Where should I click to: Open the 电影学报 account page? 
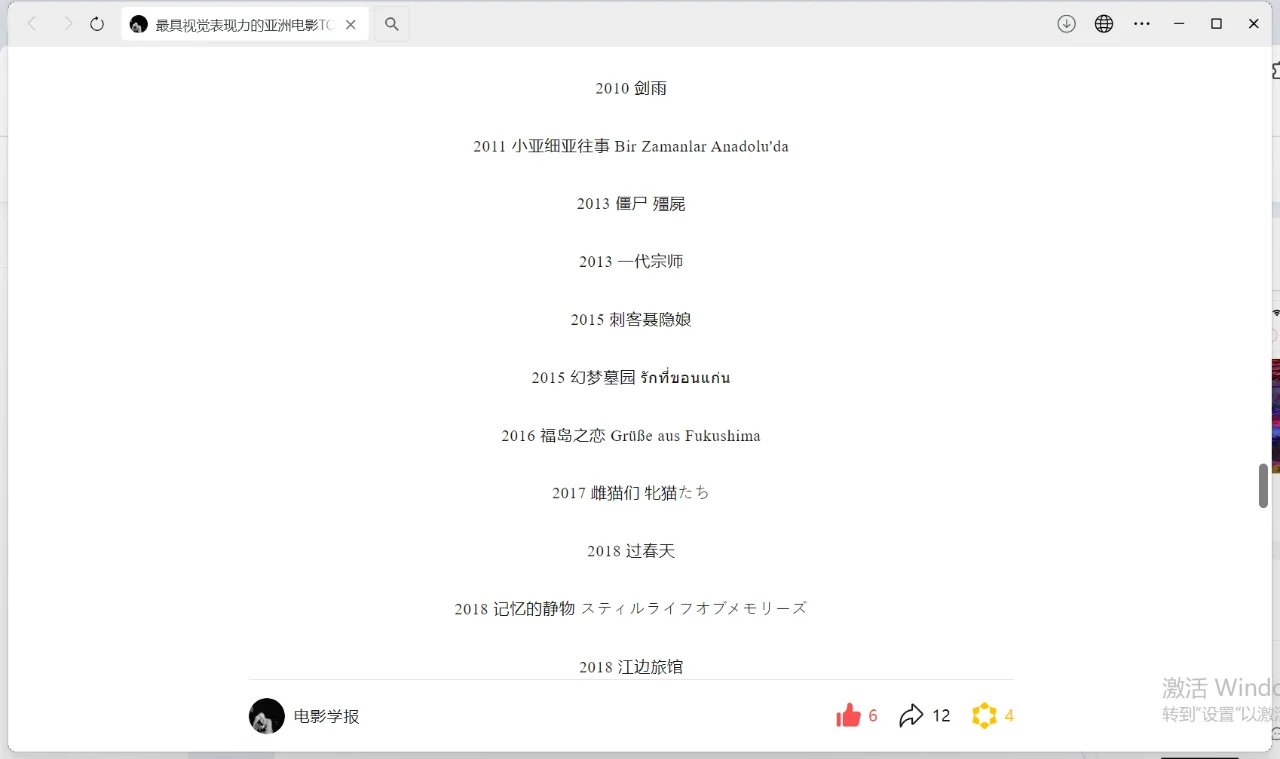point(325,716)
